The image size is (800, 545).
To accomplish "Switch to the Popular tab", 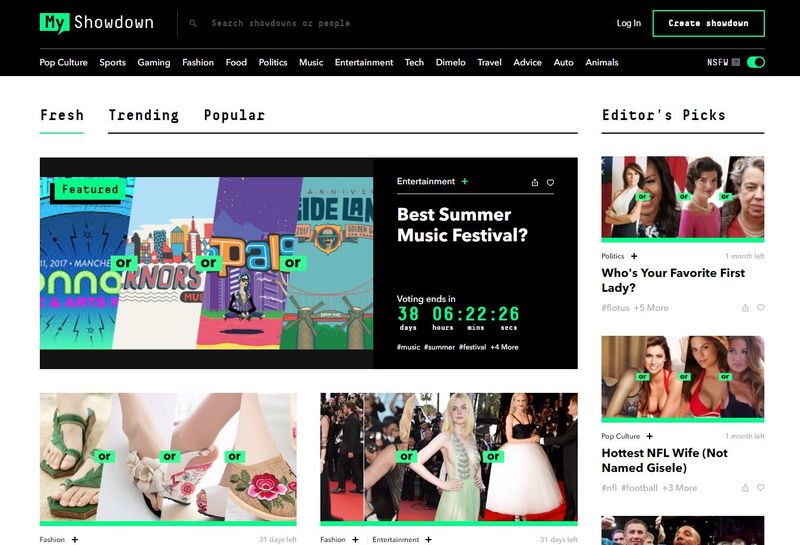I will [x=234, y=115].
